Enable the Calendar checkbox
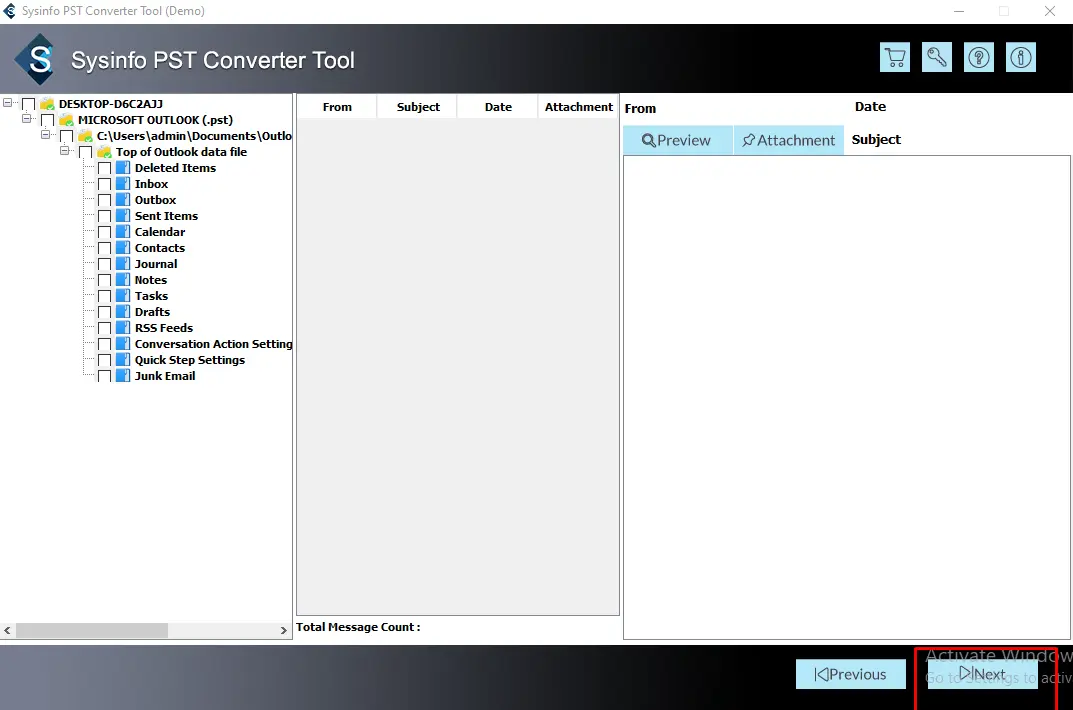The image size is (1073, 710). pyautogui.click(x=105, y=232)
